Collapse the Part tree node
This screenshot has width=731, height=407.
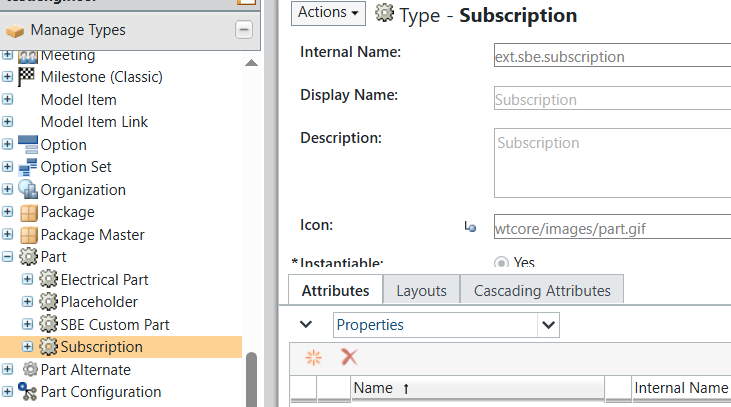(8, 257)
